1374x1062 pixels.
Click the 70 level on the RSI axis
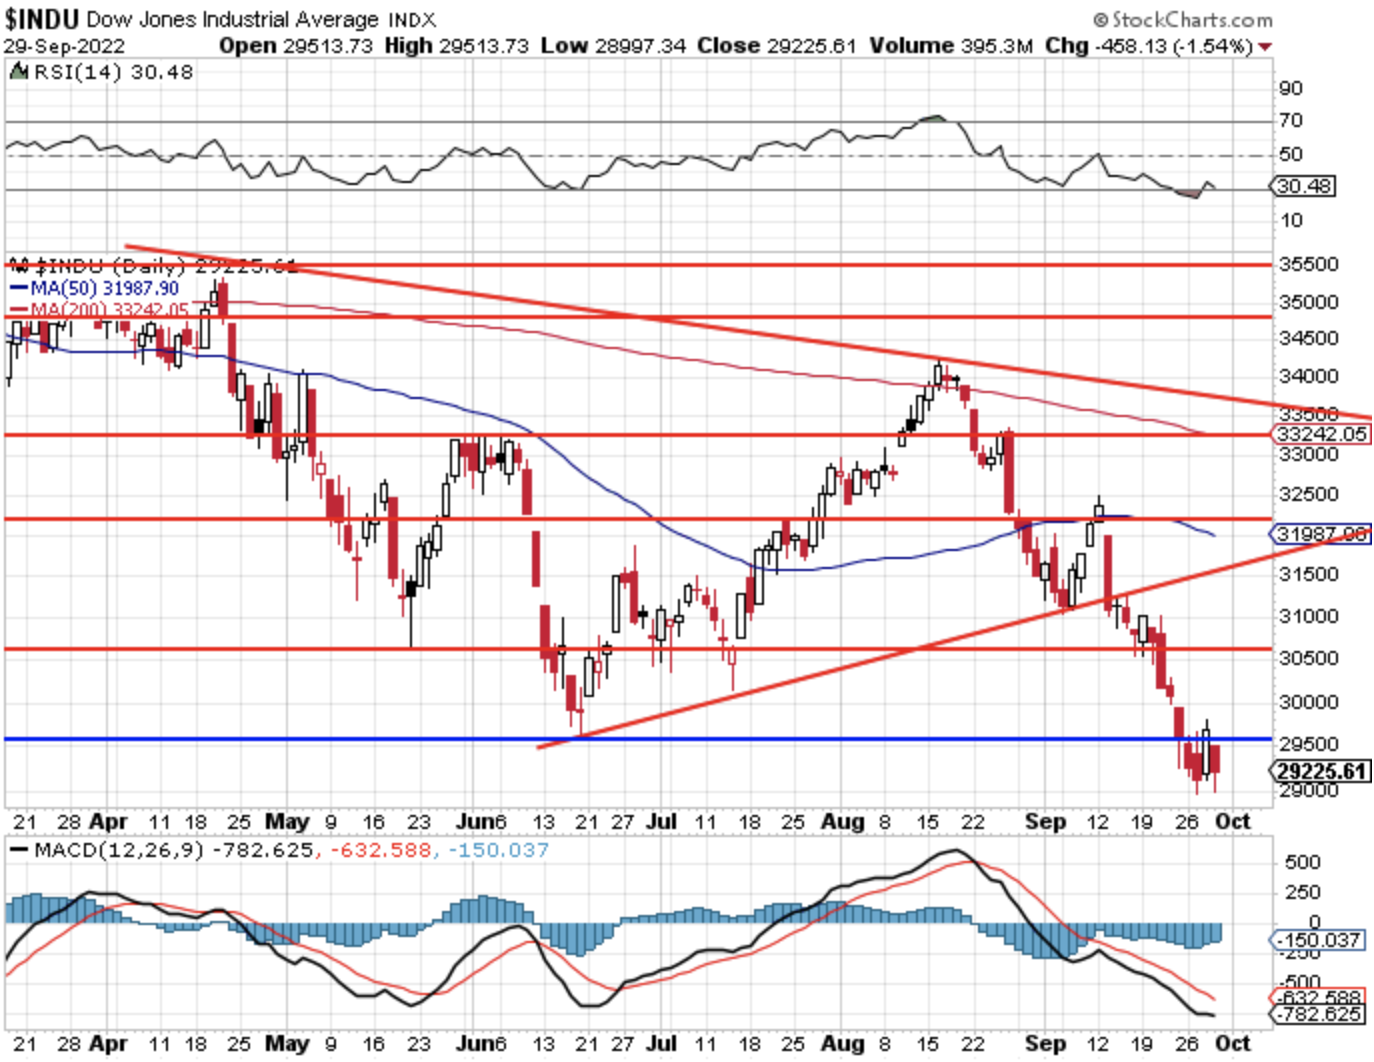click(x=1291, y=120)
